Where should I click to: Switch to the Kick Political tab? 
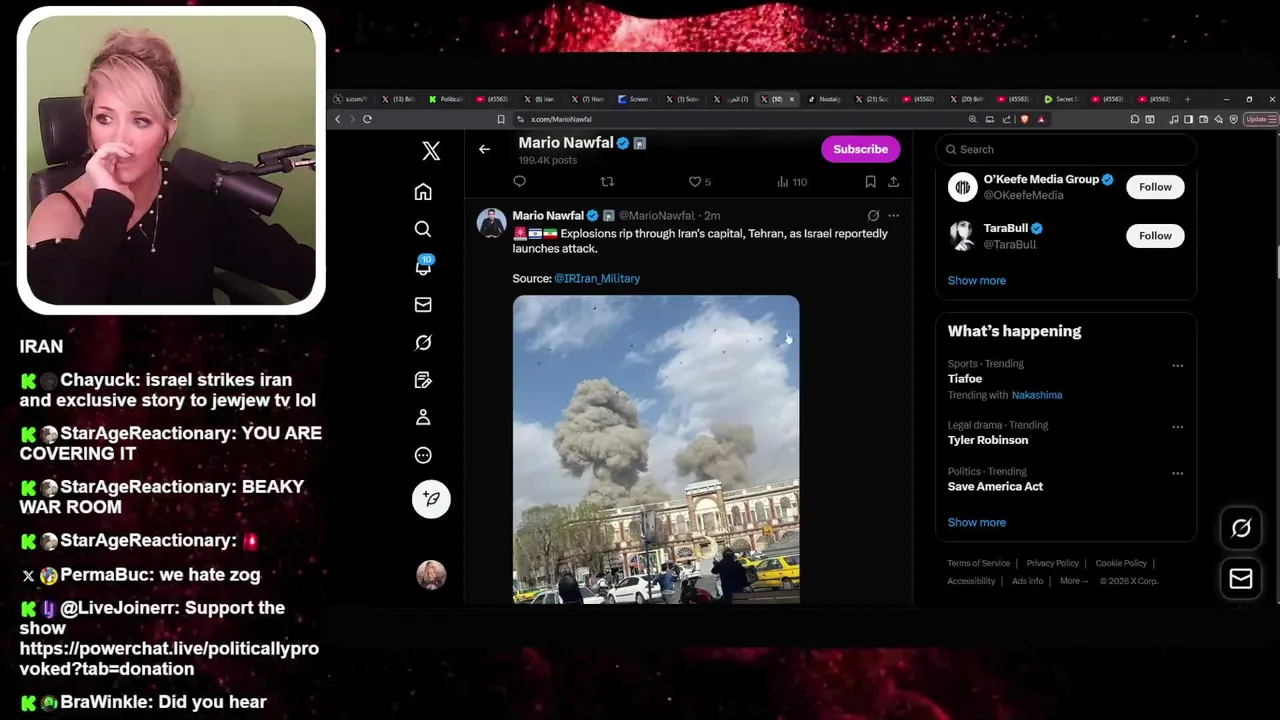(446, 99)
